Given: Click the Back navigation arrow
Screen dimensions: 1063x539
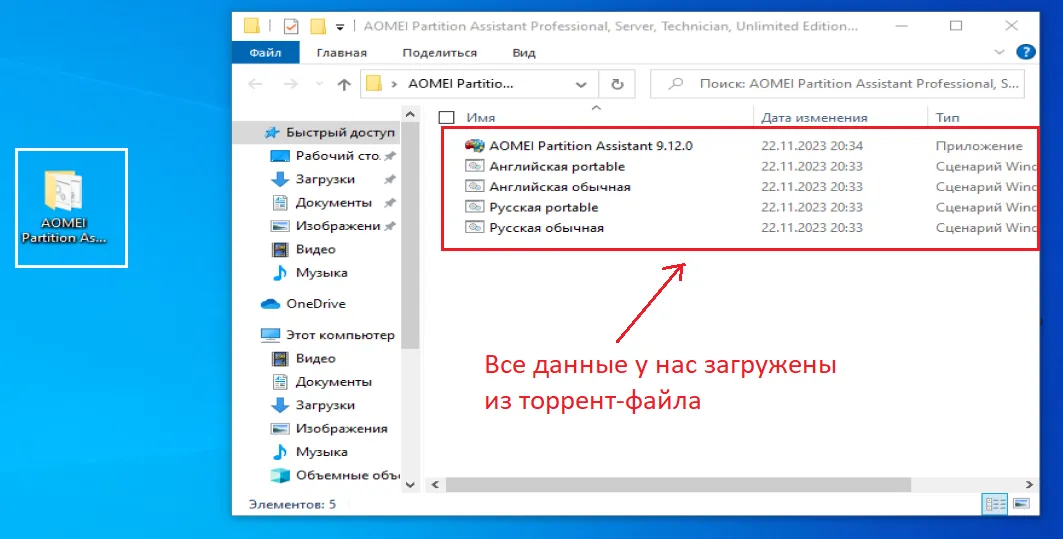Looking at the screenshot, I should coord(256,84).
